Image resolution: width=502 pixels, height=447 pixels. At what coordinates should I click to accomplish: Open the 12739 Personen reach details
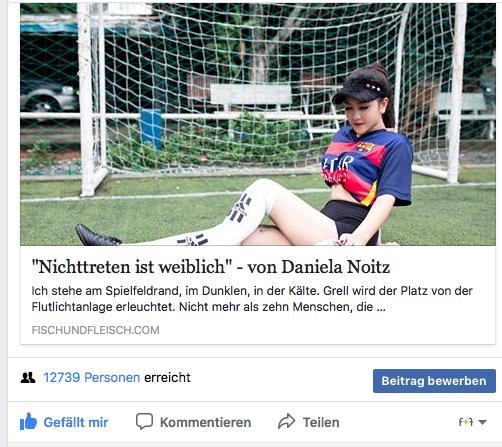click(92, 378)
